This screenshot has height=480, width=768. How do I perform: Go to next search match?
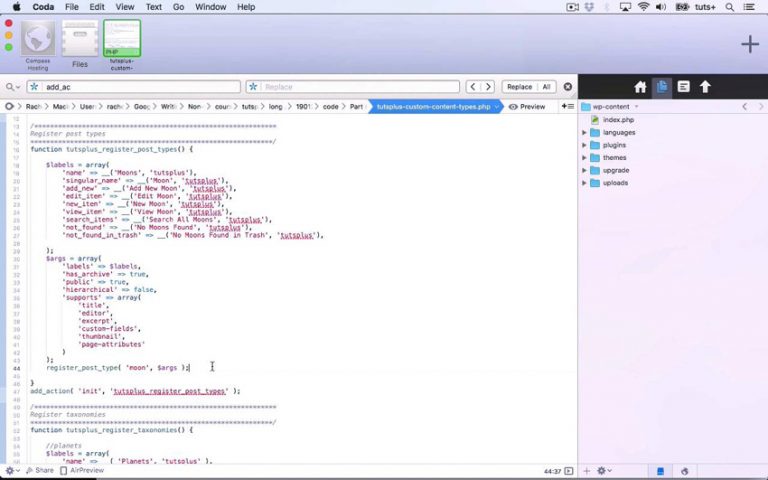click(x=488, y=87)
